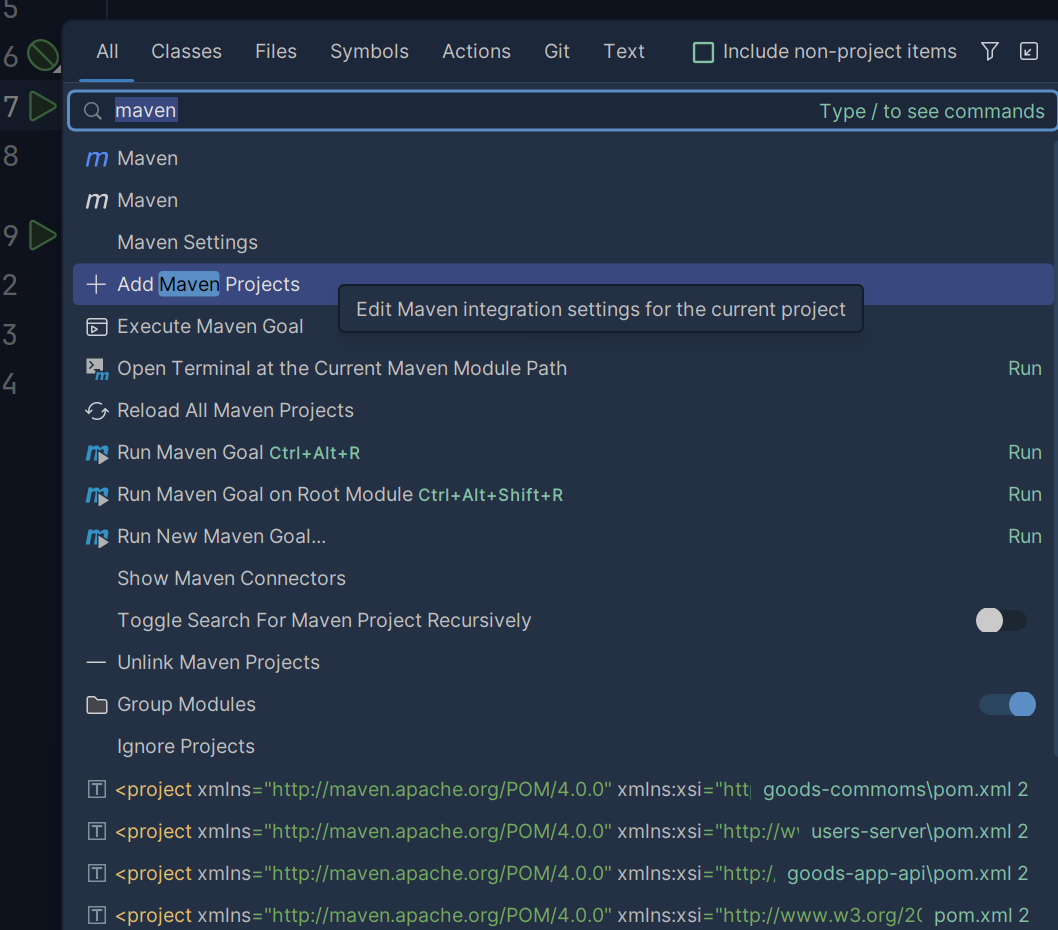Image resolution: width=1058 pixels, height=930 pixels.
Task: Open the goods-app-api\pom.xml text result
Action: coord(562,873)
